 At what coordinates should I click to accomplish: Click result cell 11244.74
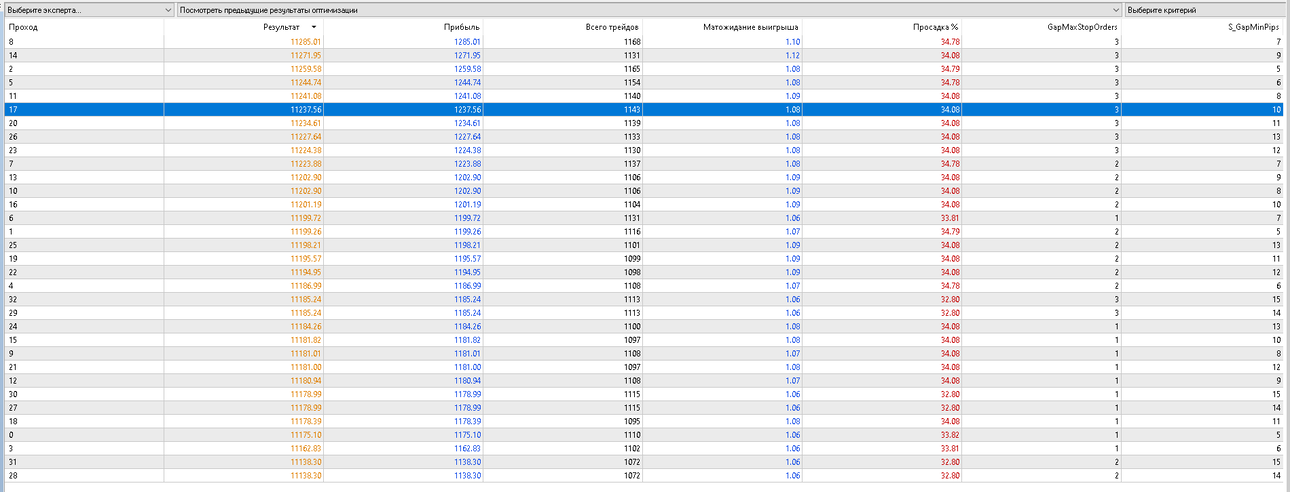click(x=305, y=82)
